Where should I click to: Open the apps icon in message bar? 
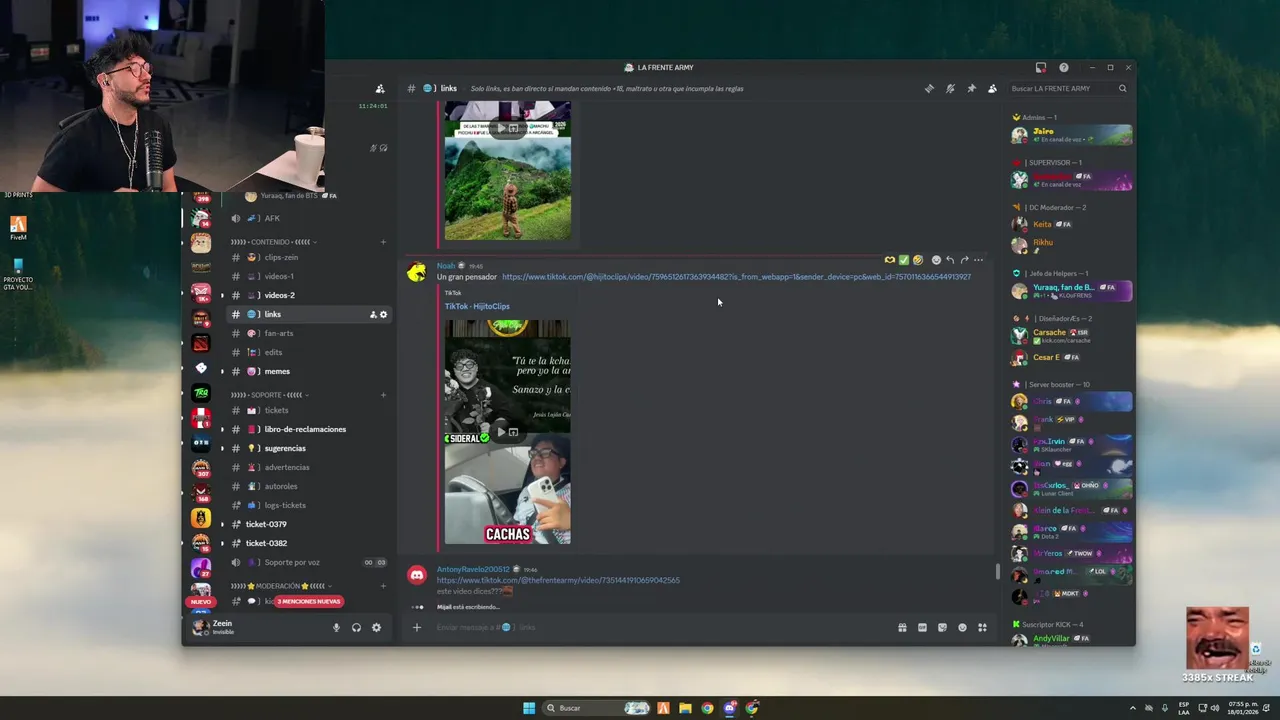[x=982, y=628]
